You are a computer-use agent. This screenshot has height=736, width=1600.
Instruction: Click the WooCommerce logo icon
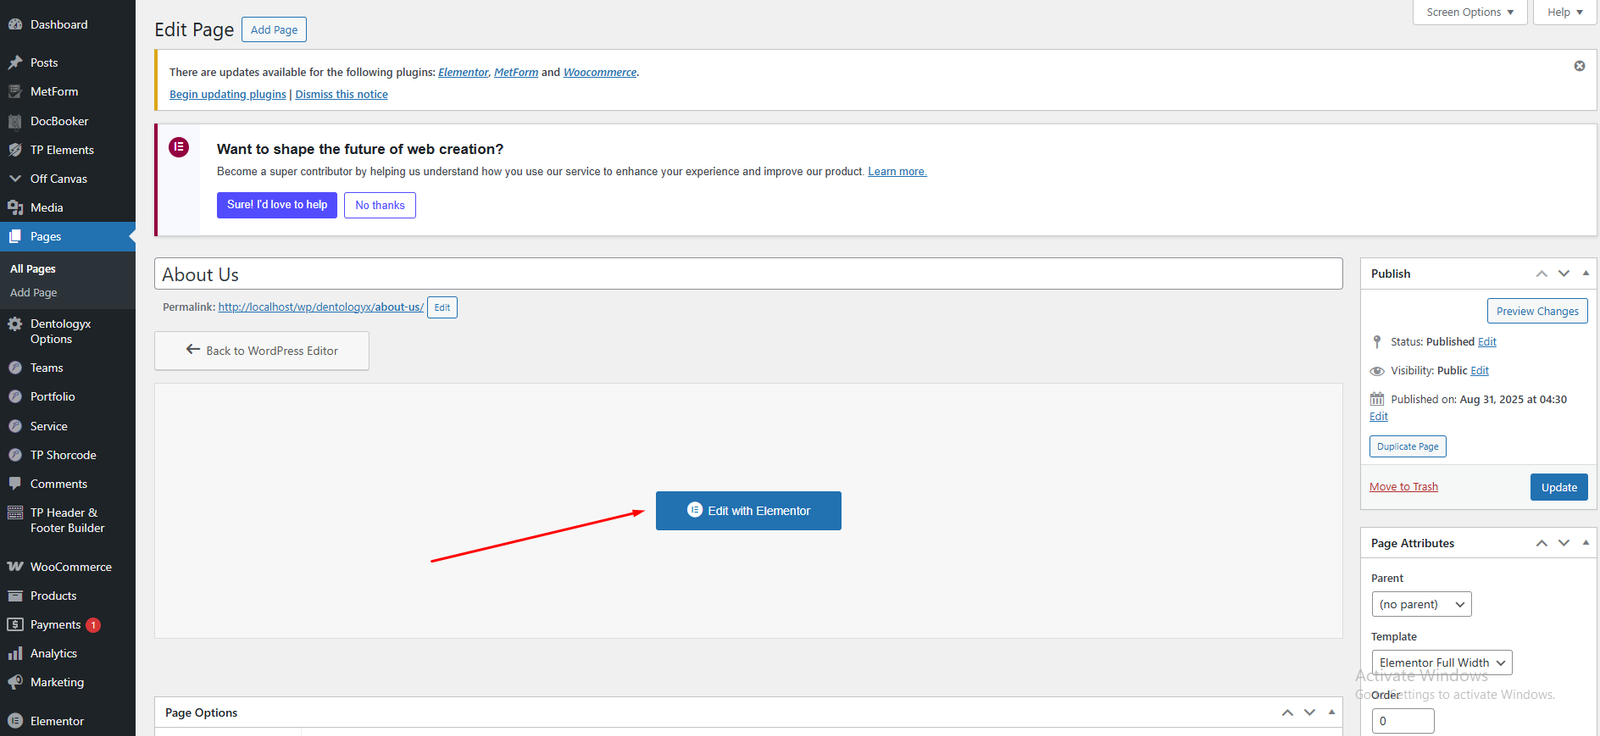pyautogui.click(x=15, y=567)
